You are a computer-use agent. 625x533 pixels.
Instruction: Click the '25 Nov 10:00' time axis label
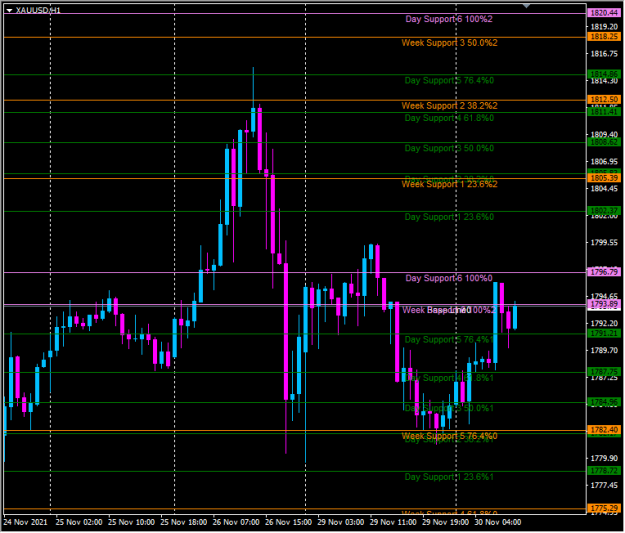(x=132, y=522)
